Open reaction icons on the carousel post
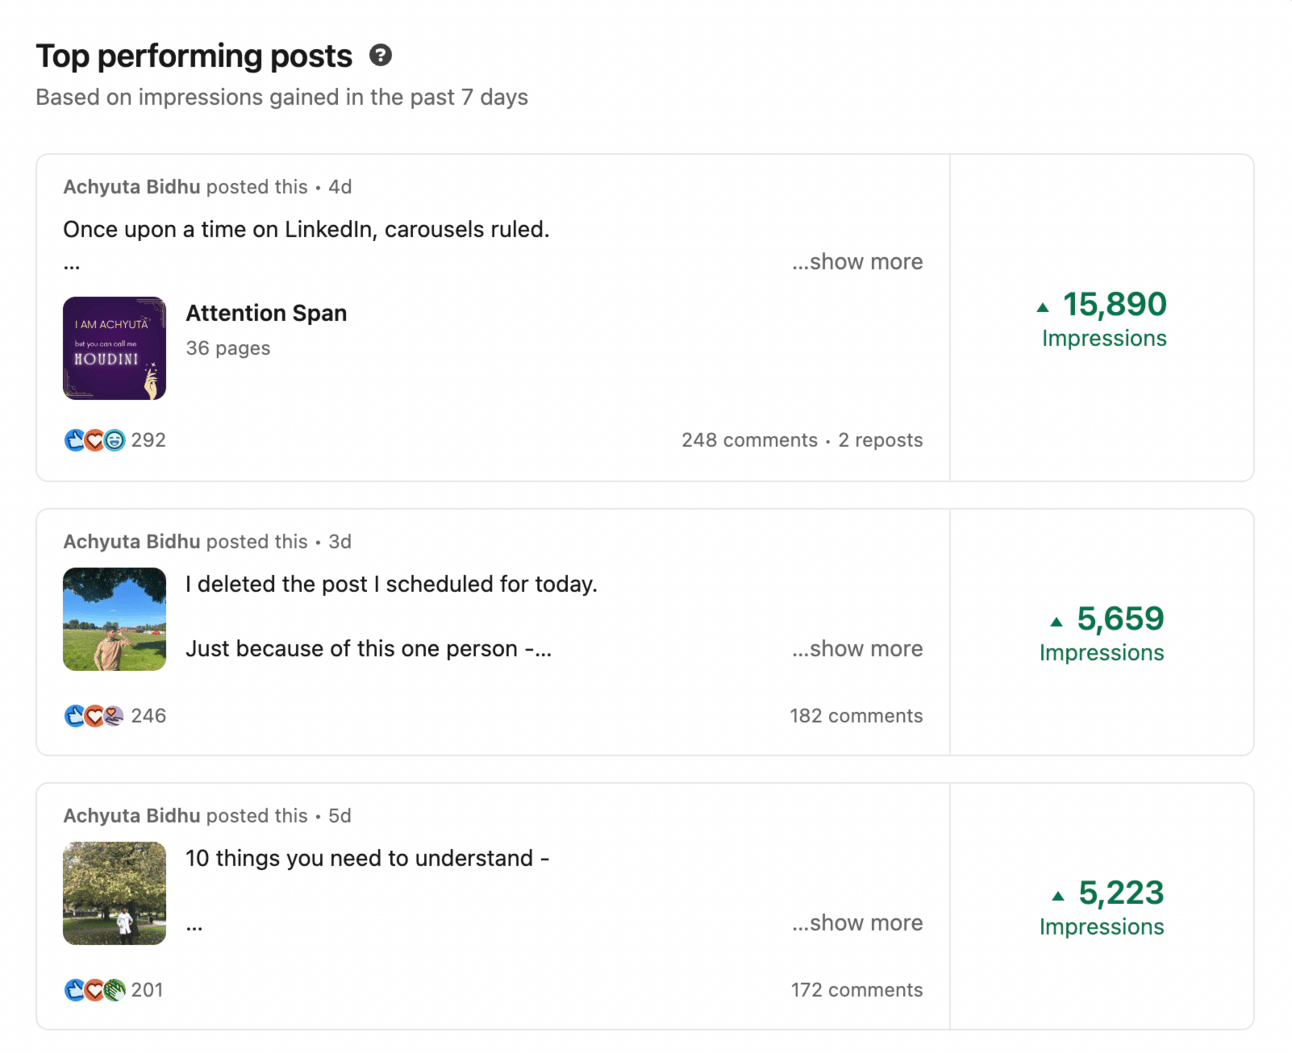Viewport: 1292px width, 1053px height. pos(94,440)
